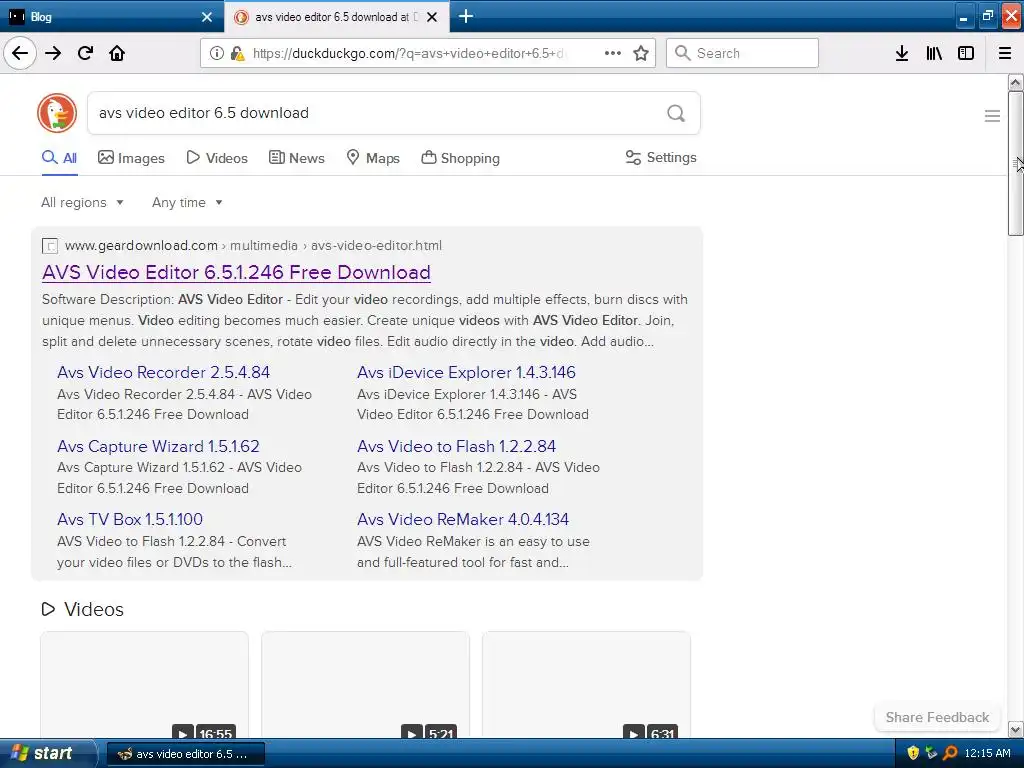
Task: Focus the Firefox Search box
Action: [742, 53]
